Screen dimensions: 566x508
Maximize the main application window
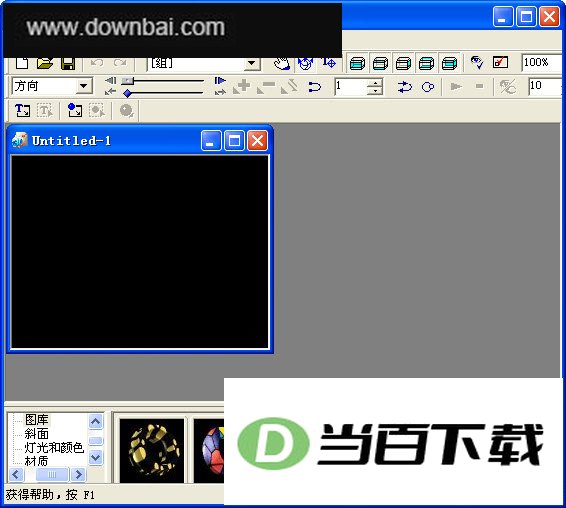[526, 17]
